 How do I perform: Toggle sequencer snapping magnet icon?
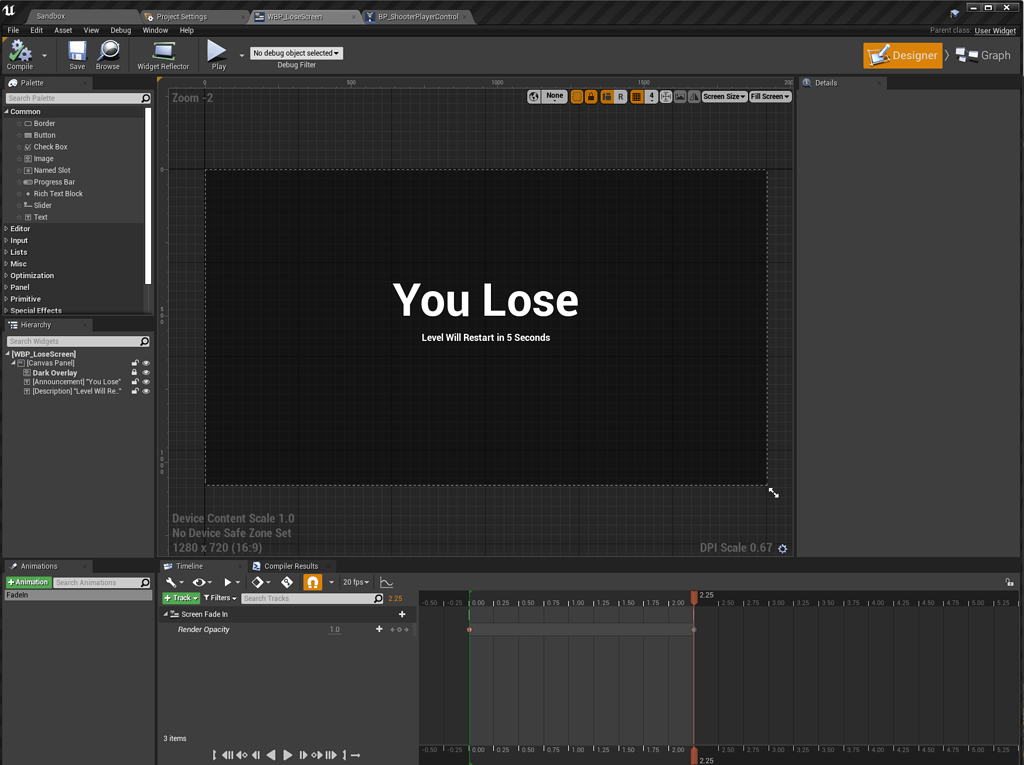(x=313, y=582)
